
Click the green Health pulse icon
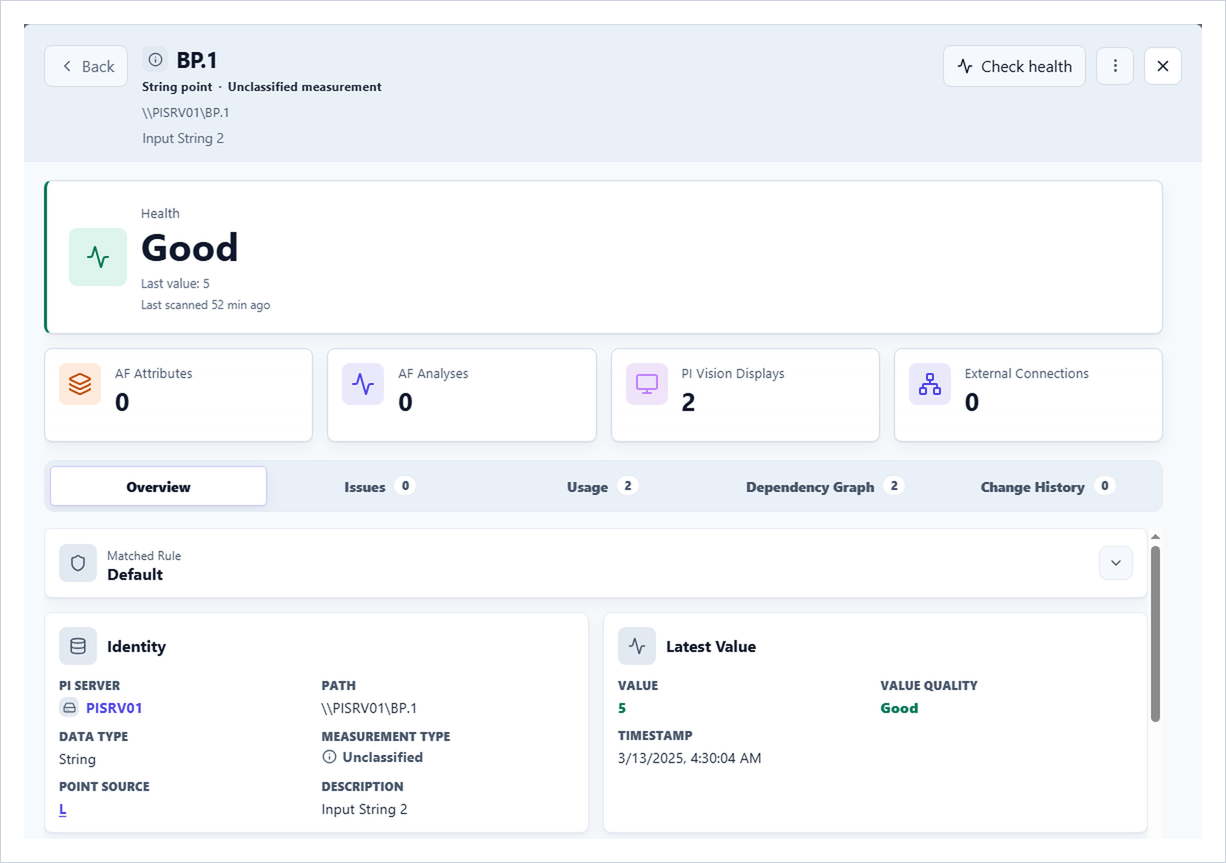pyautogui.click(x=98, y=257)
